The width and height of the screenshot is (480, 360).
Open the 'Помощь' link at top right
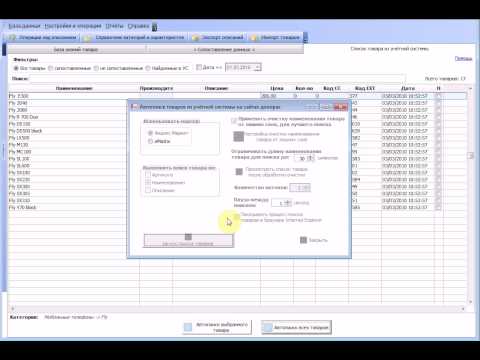tap(463, 59)
